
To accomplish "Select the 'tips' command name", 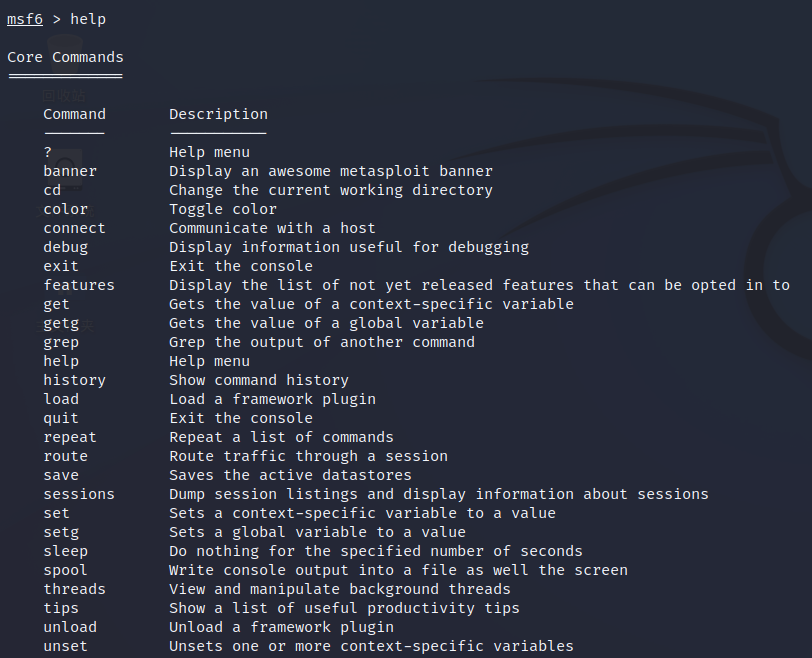I will [x=61, y=608].
